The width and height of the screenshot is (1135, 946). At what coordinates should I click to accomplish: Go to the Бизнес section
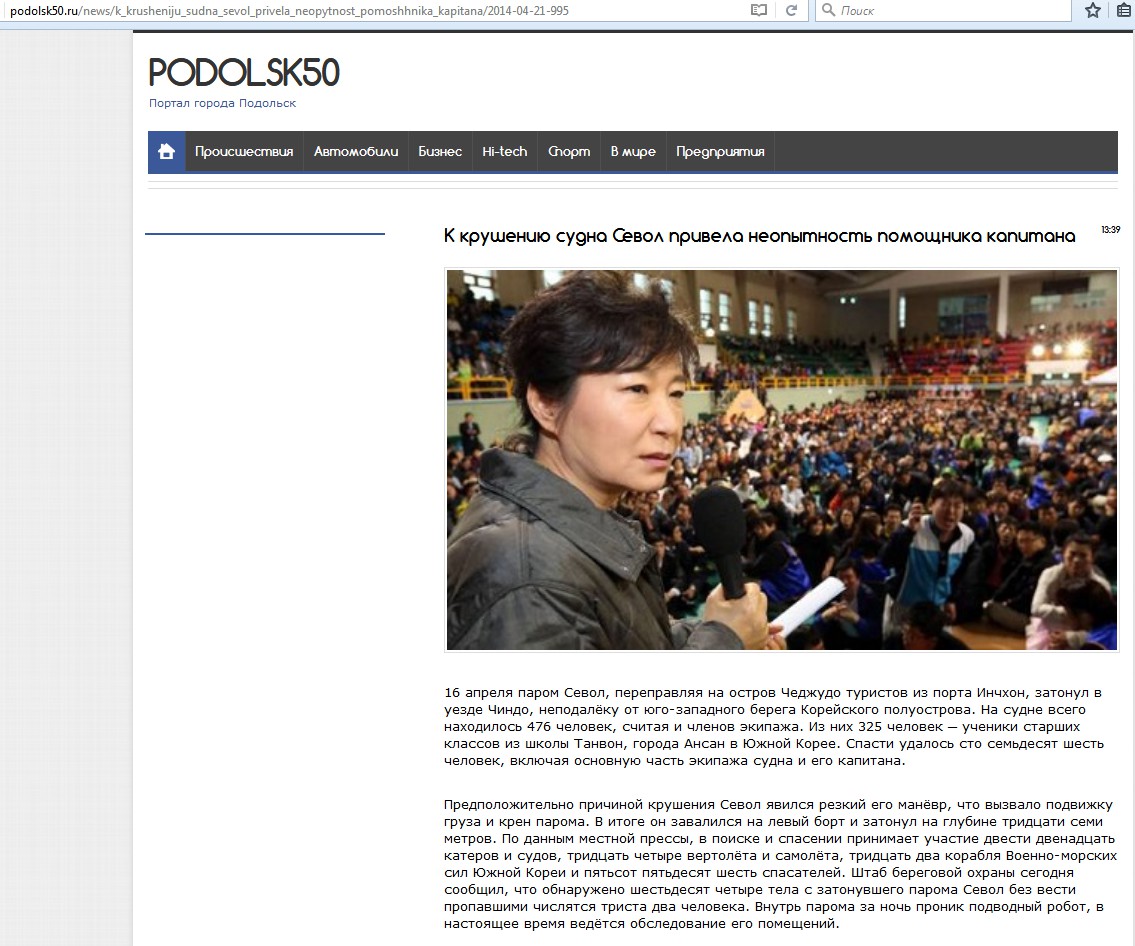(440, 151)
